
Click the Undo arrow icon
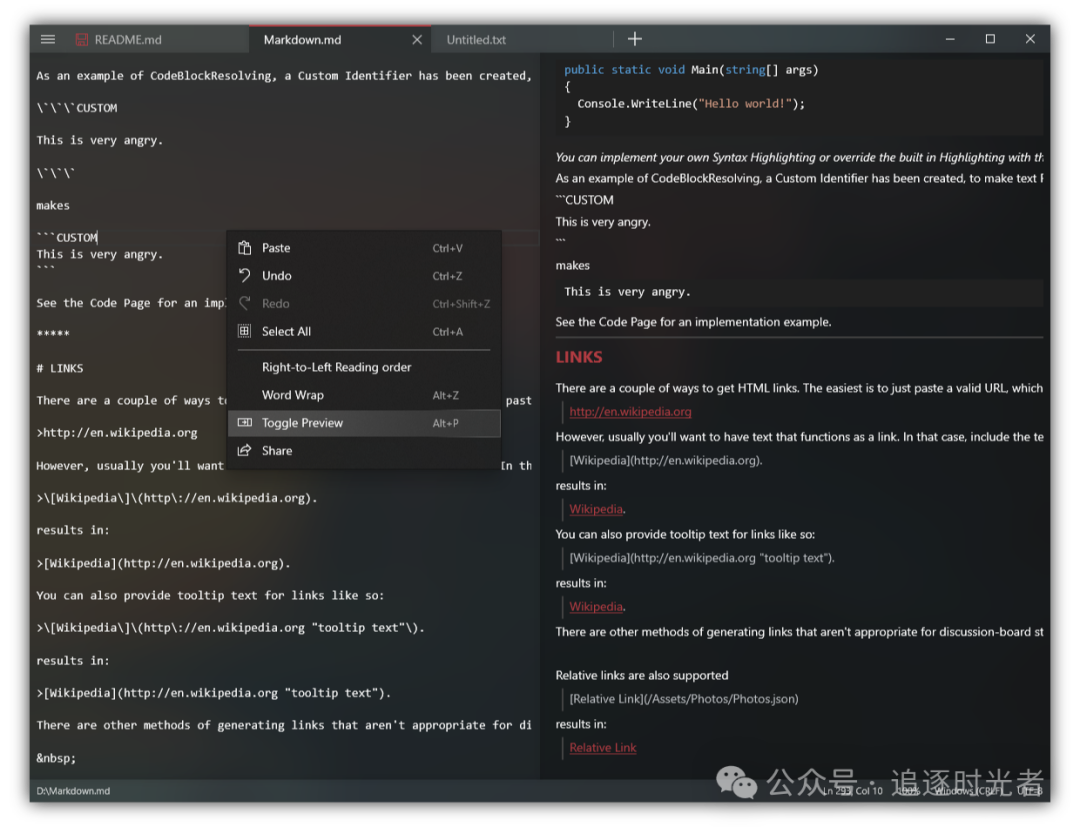(245, 275)
